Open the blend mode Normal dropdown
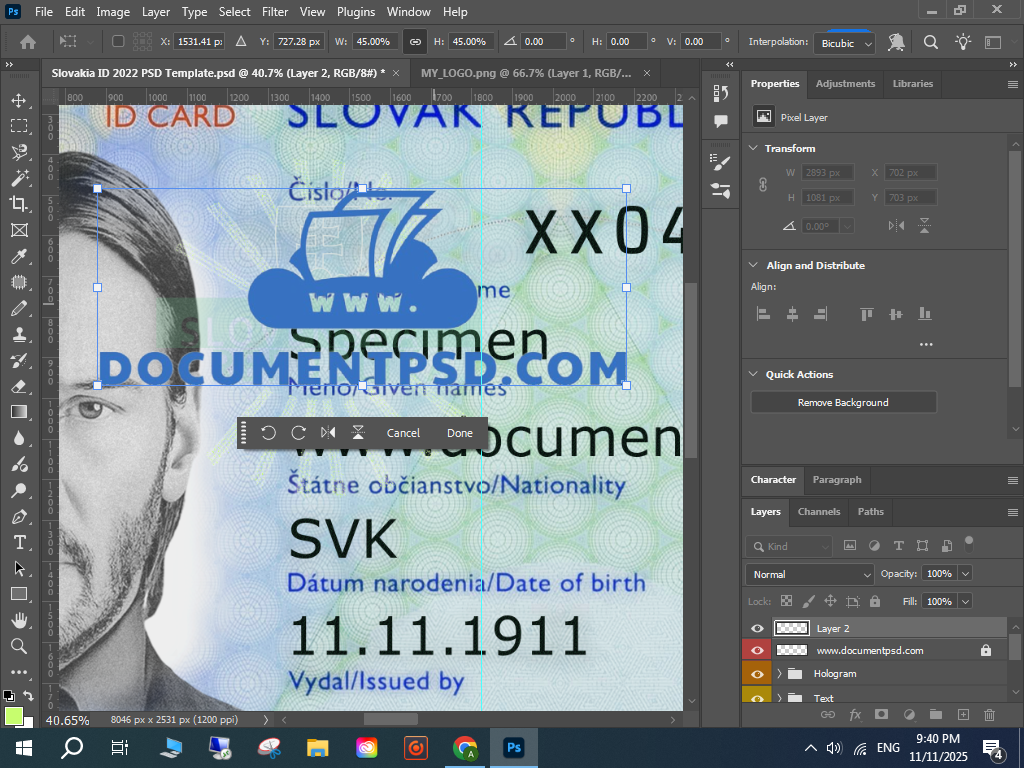The image size is (1024, 768). (809, 574)
